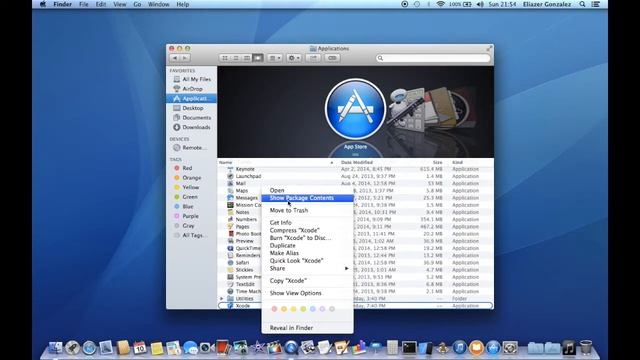Image resolution: width=640 pixels, height=360 pixels.
Task: Open Documents in the sidebar
Action: point(192,118)
